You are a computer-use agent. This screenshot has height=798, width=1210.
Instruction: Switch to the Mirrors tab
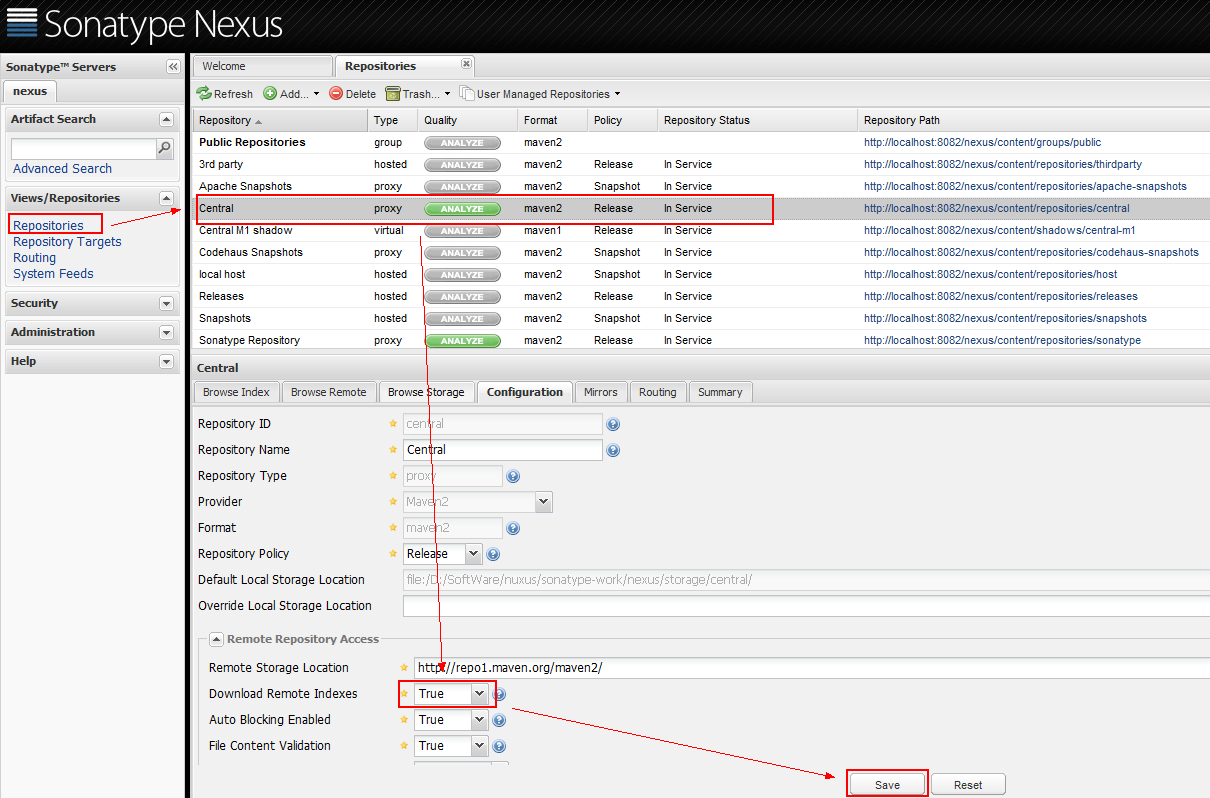[602, 392]
